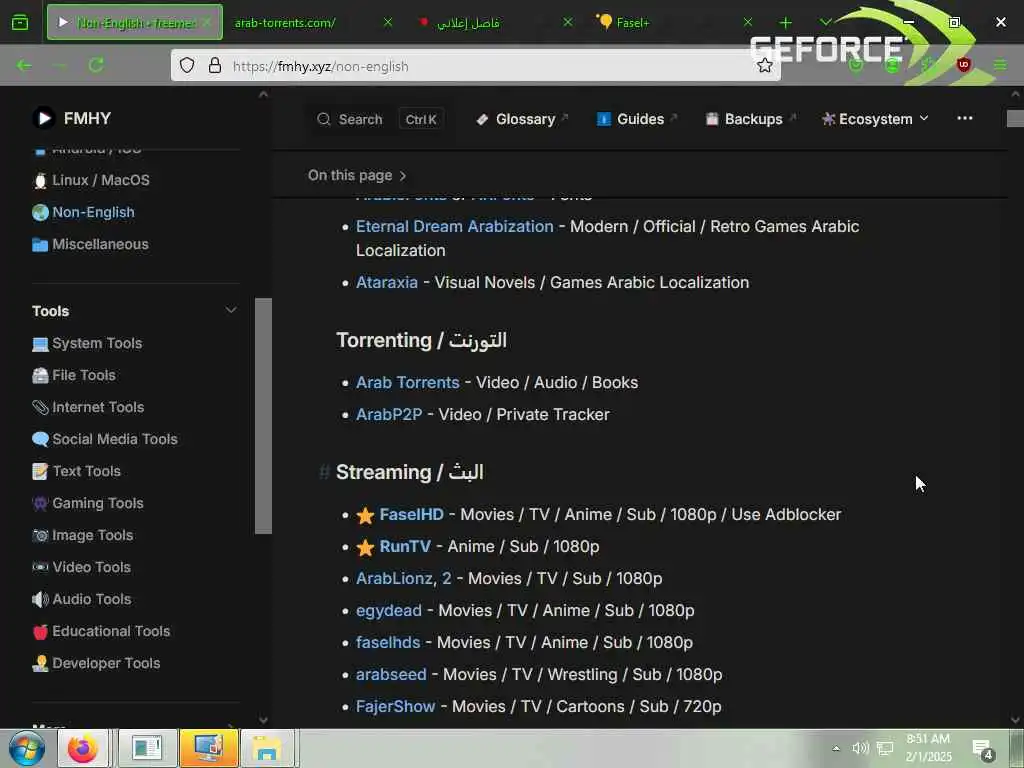Open a new tab with plus button
Viewport: 1024px width, 768px height.
(x=786, y=23)
